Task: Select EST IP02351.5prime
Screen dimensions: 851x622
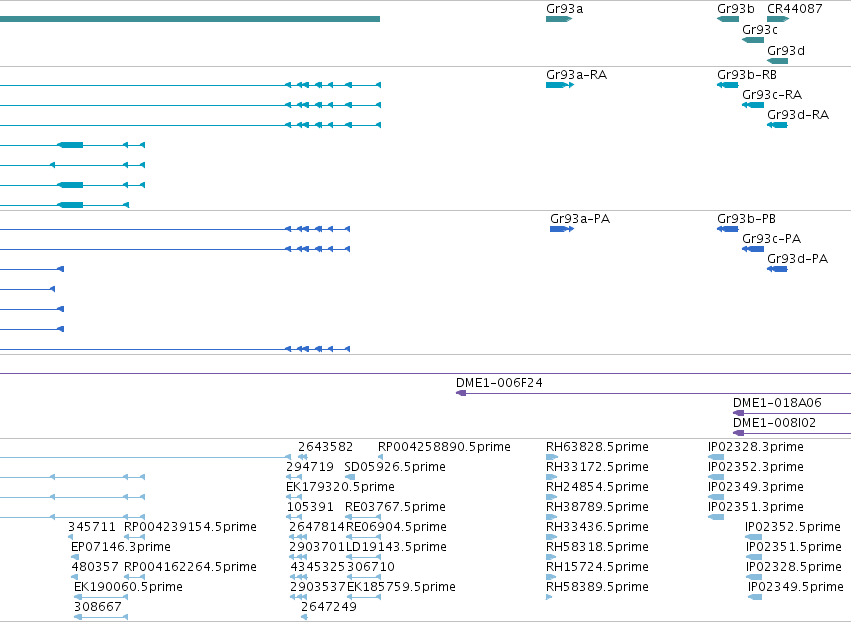Action: (x=793, y=547)
